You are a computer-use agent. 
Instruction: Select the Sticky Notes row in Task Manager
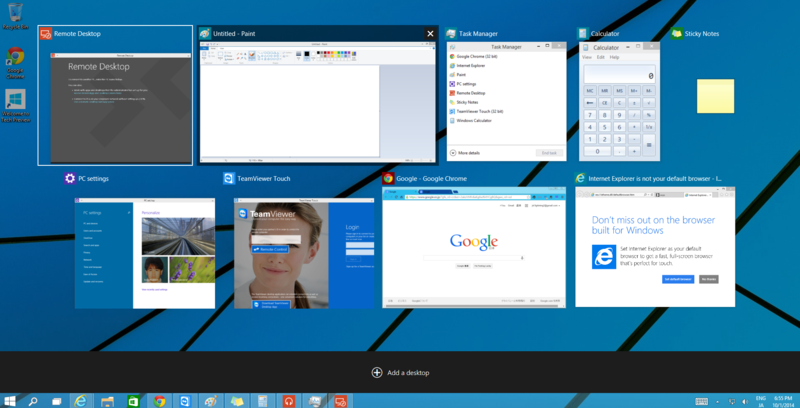point(506,102)
